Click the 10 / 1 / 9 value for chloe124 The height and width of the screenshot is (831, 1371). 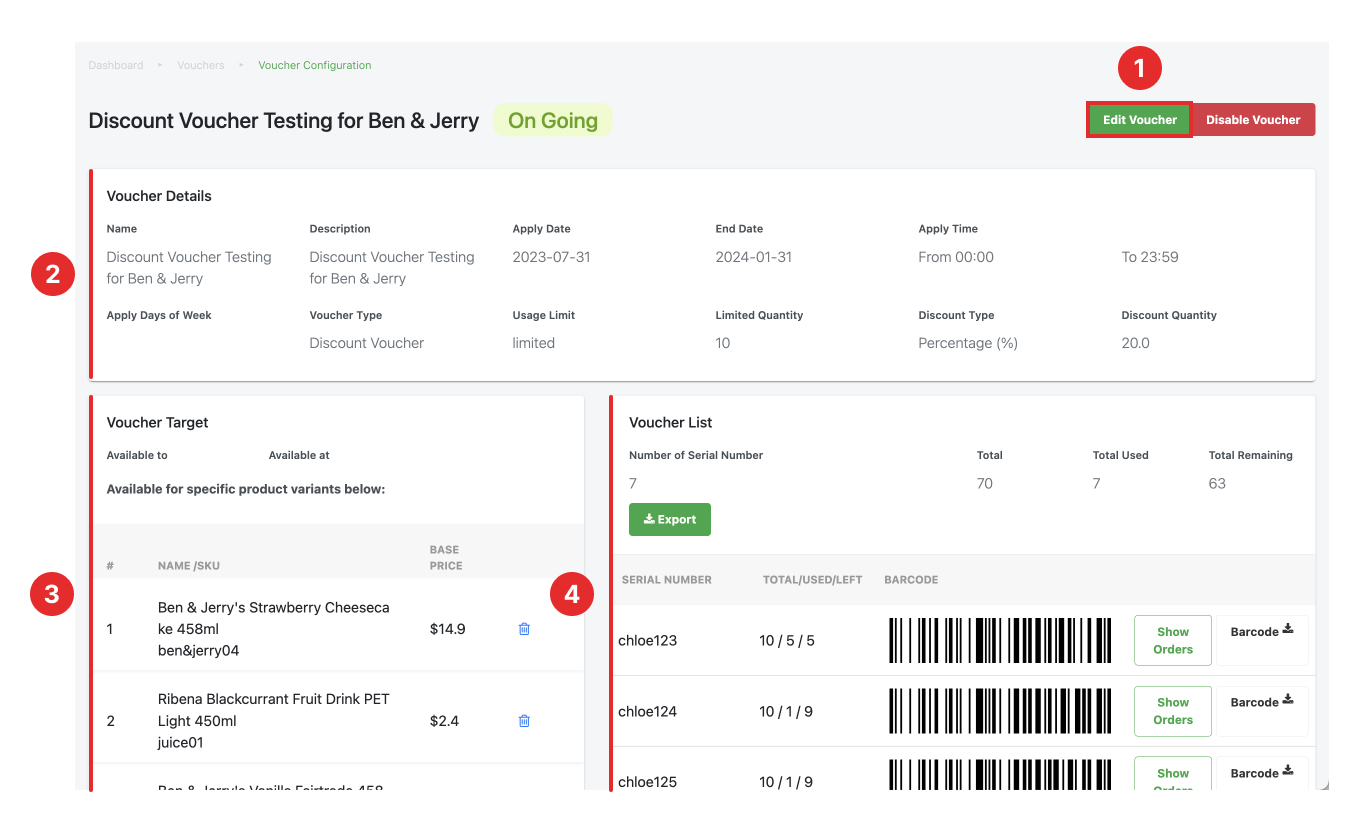click(x=786, y=712)
